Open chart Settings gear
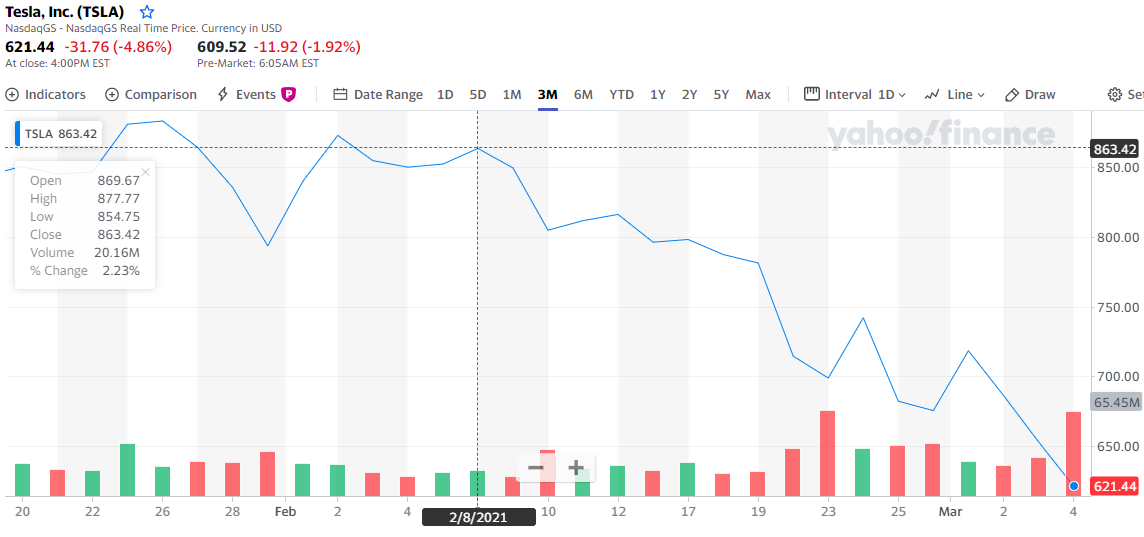 [x=1124, y=94]
